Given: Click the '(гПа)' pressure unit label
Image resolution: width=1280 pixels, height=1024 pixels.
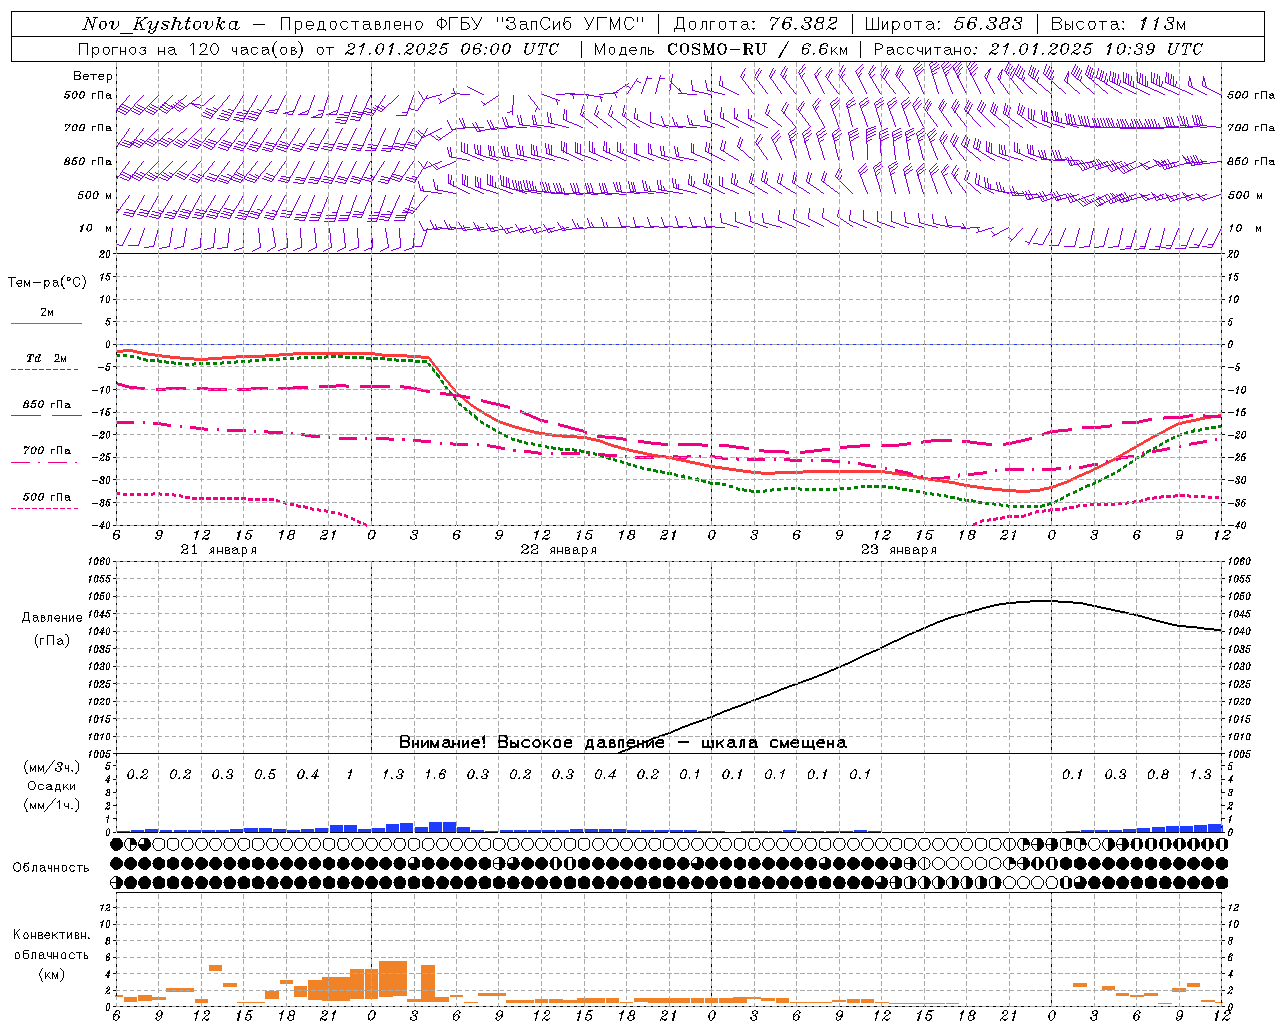Looking at the screenshot, I should [52, 641].
